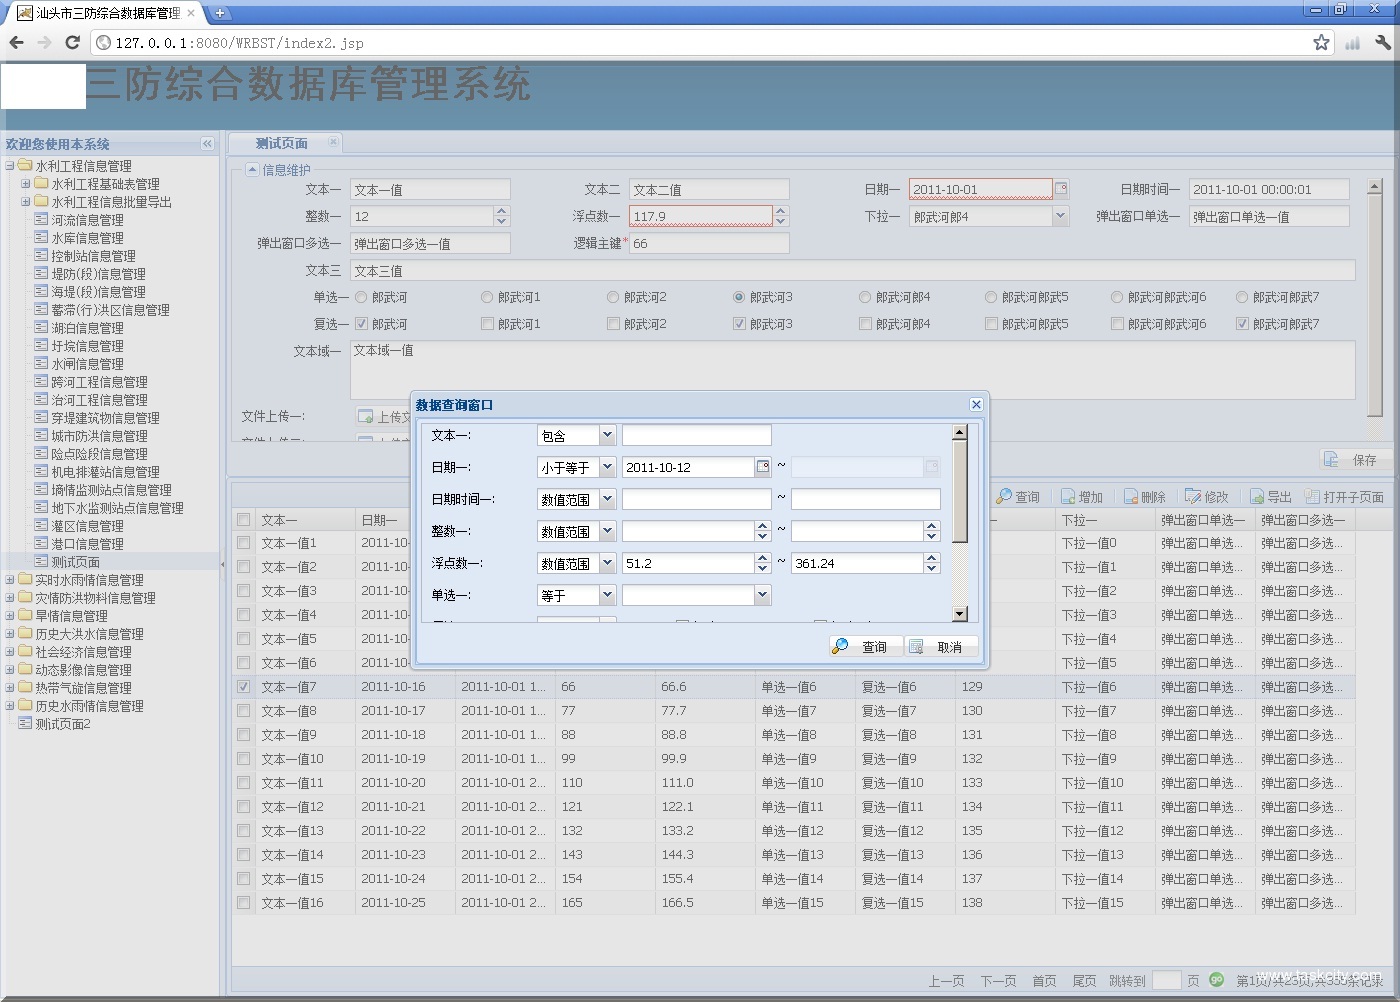Open the calendar picker for 日期一 in the query dialog
Viewport: 1400px width, 1002px height.
point(763,467)
